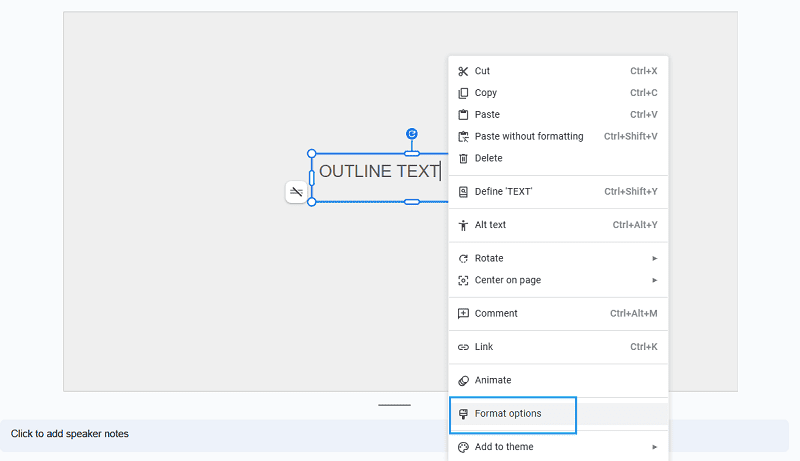Click the Paste without formatting icon
The height and width of the screenshot is (461, 800).
point(463,137)
